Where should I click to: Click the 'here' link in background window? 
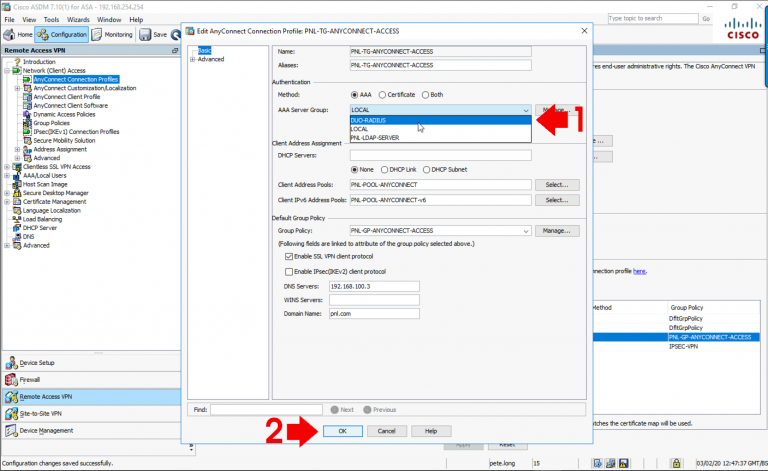pos(639,271)
